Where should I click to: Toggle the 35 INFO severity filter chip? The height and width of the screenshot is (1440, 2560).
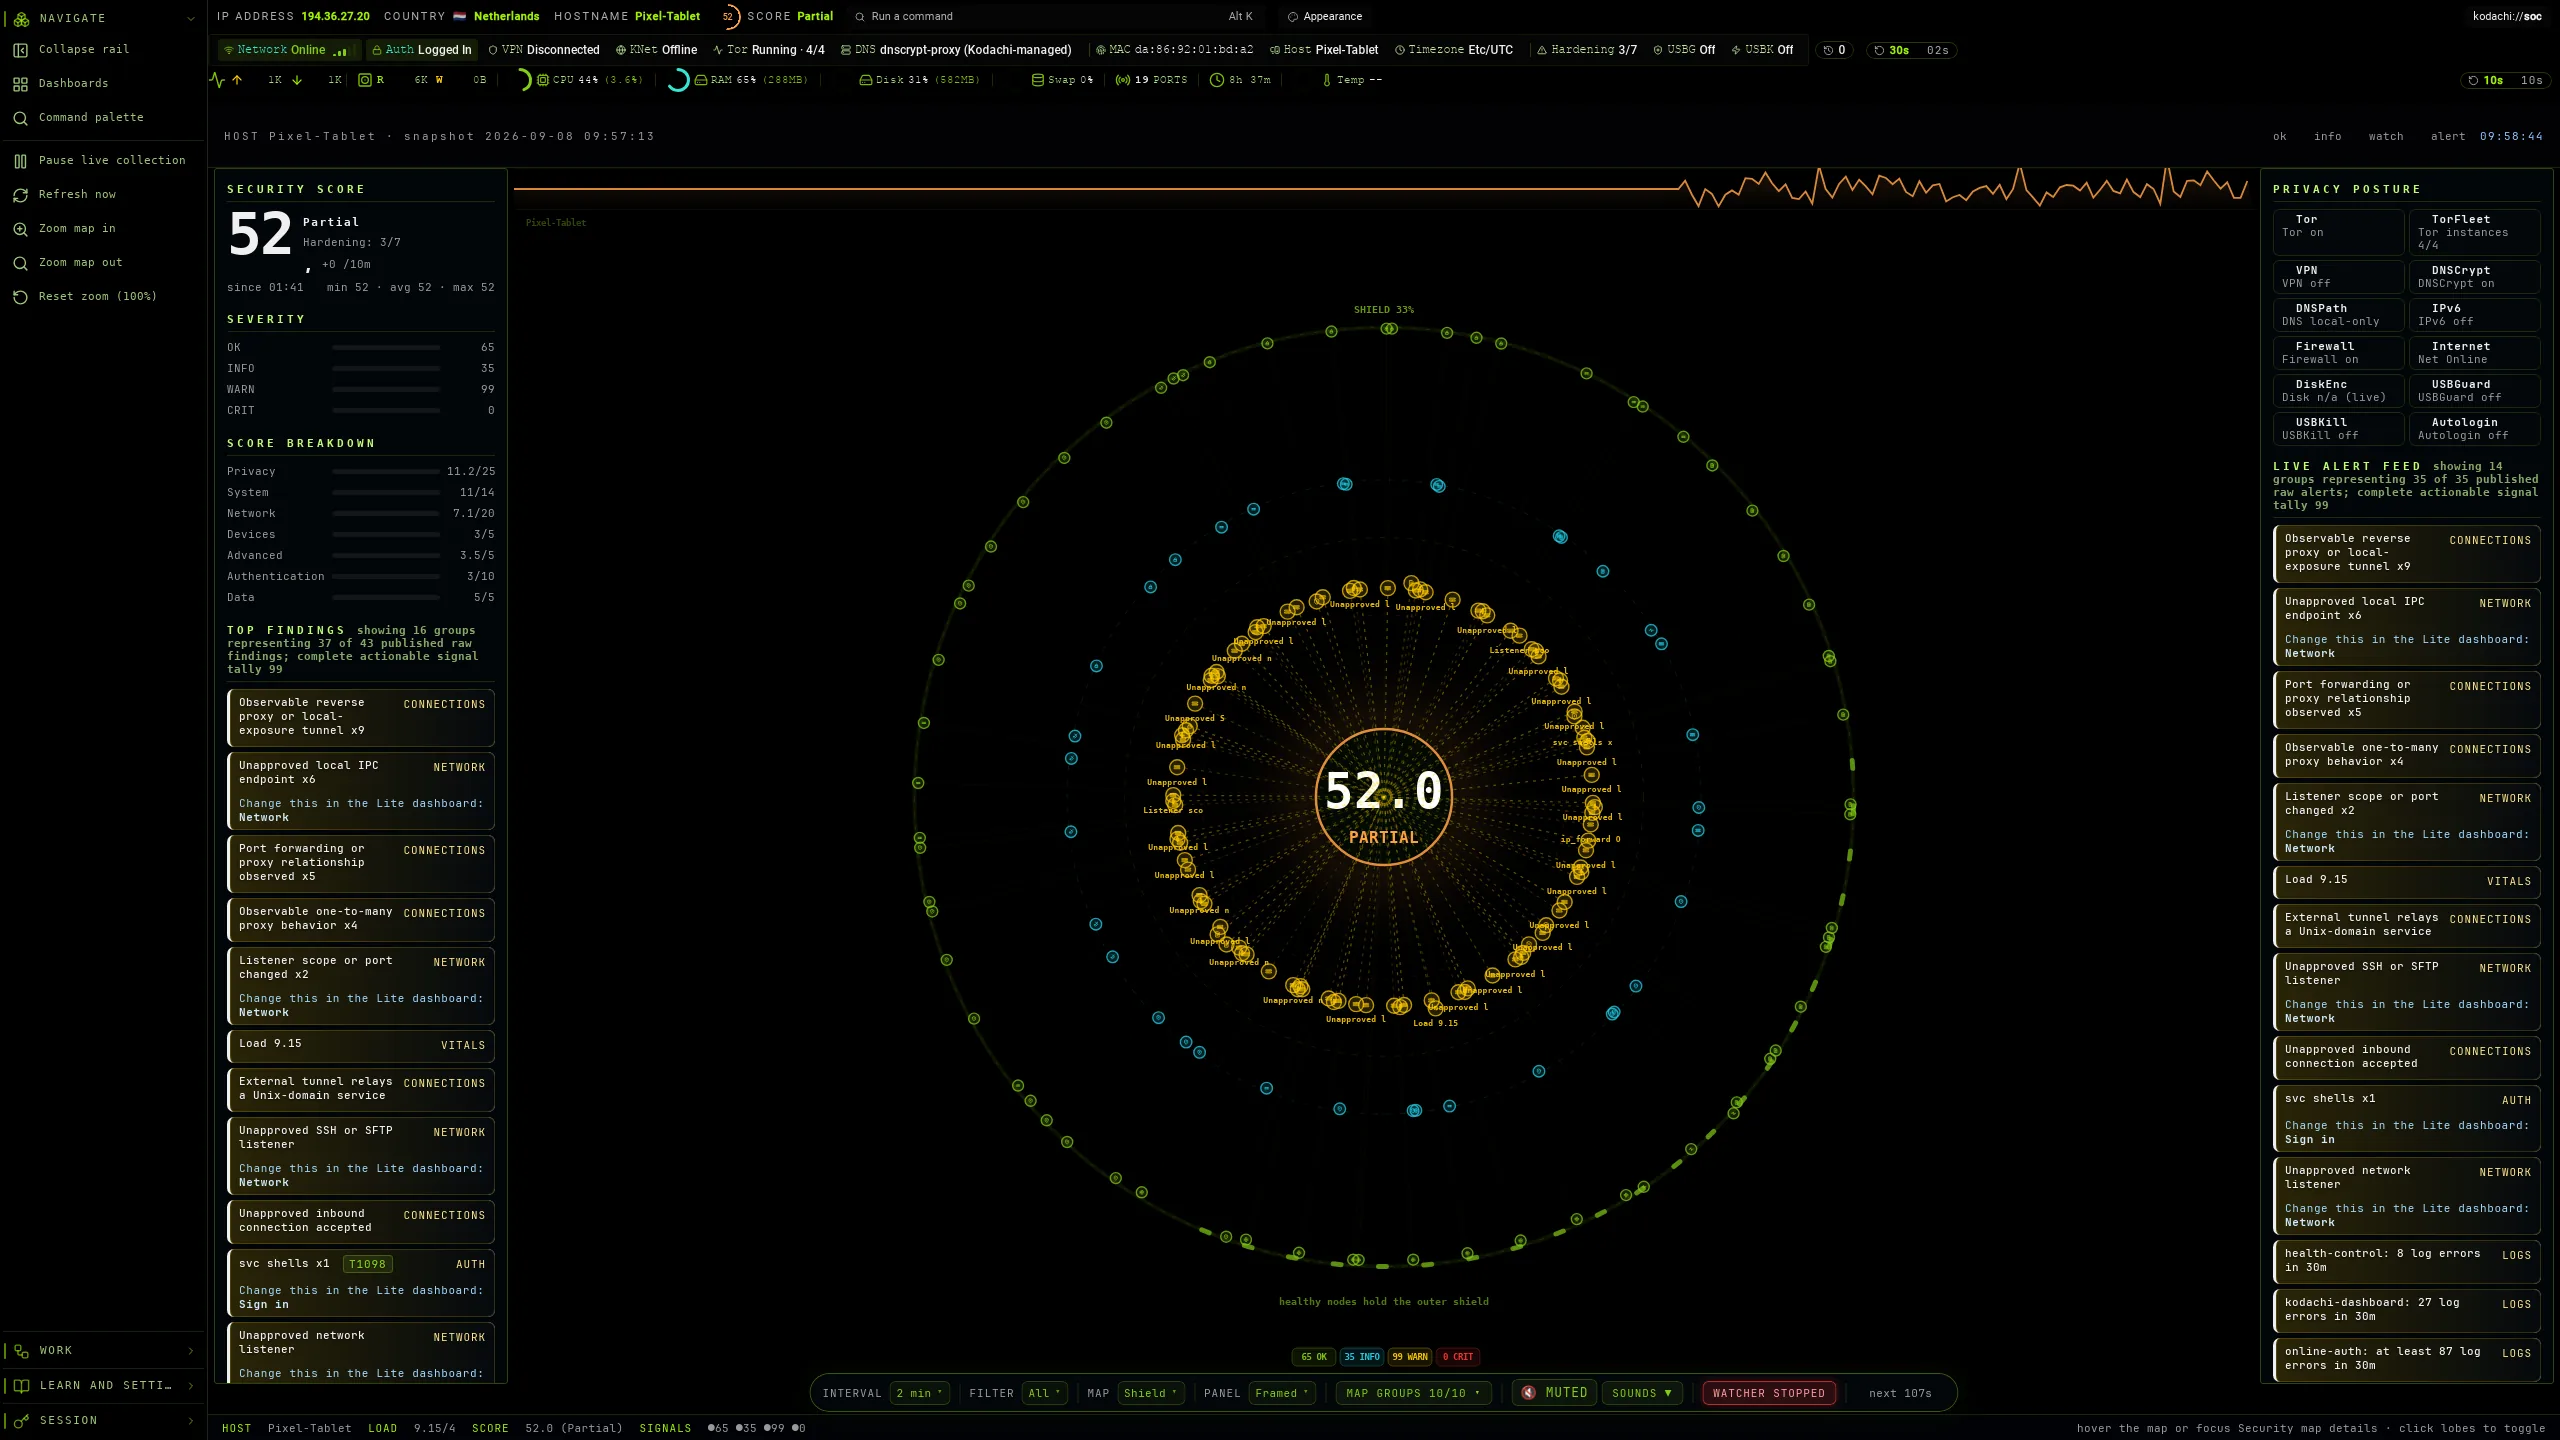pyautogui.click(x=1362, y=1357)
